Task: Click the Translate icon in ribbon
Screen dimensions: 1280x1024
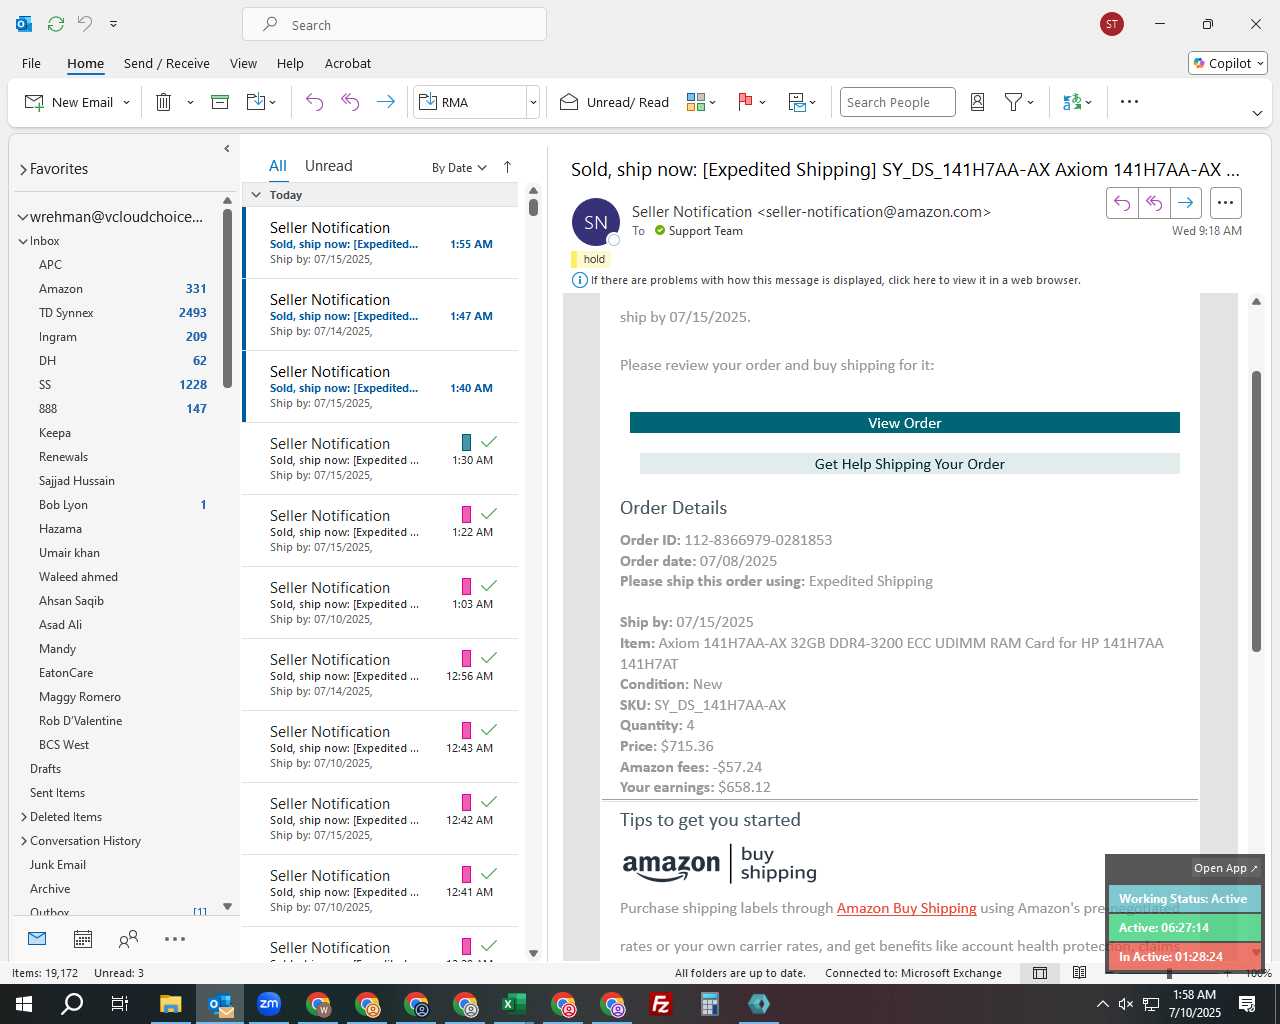Action: click(x=1072, y=102)
